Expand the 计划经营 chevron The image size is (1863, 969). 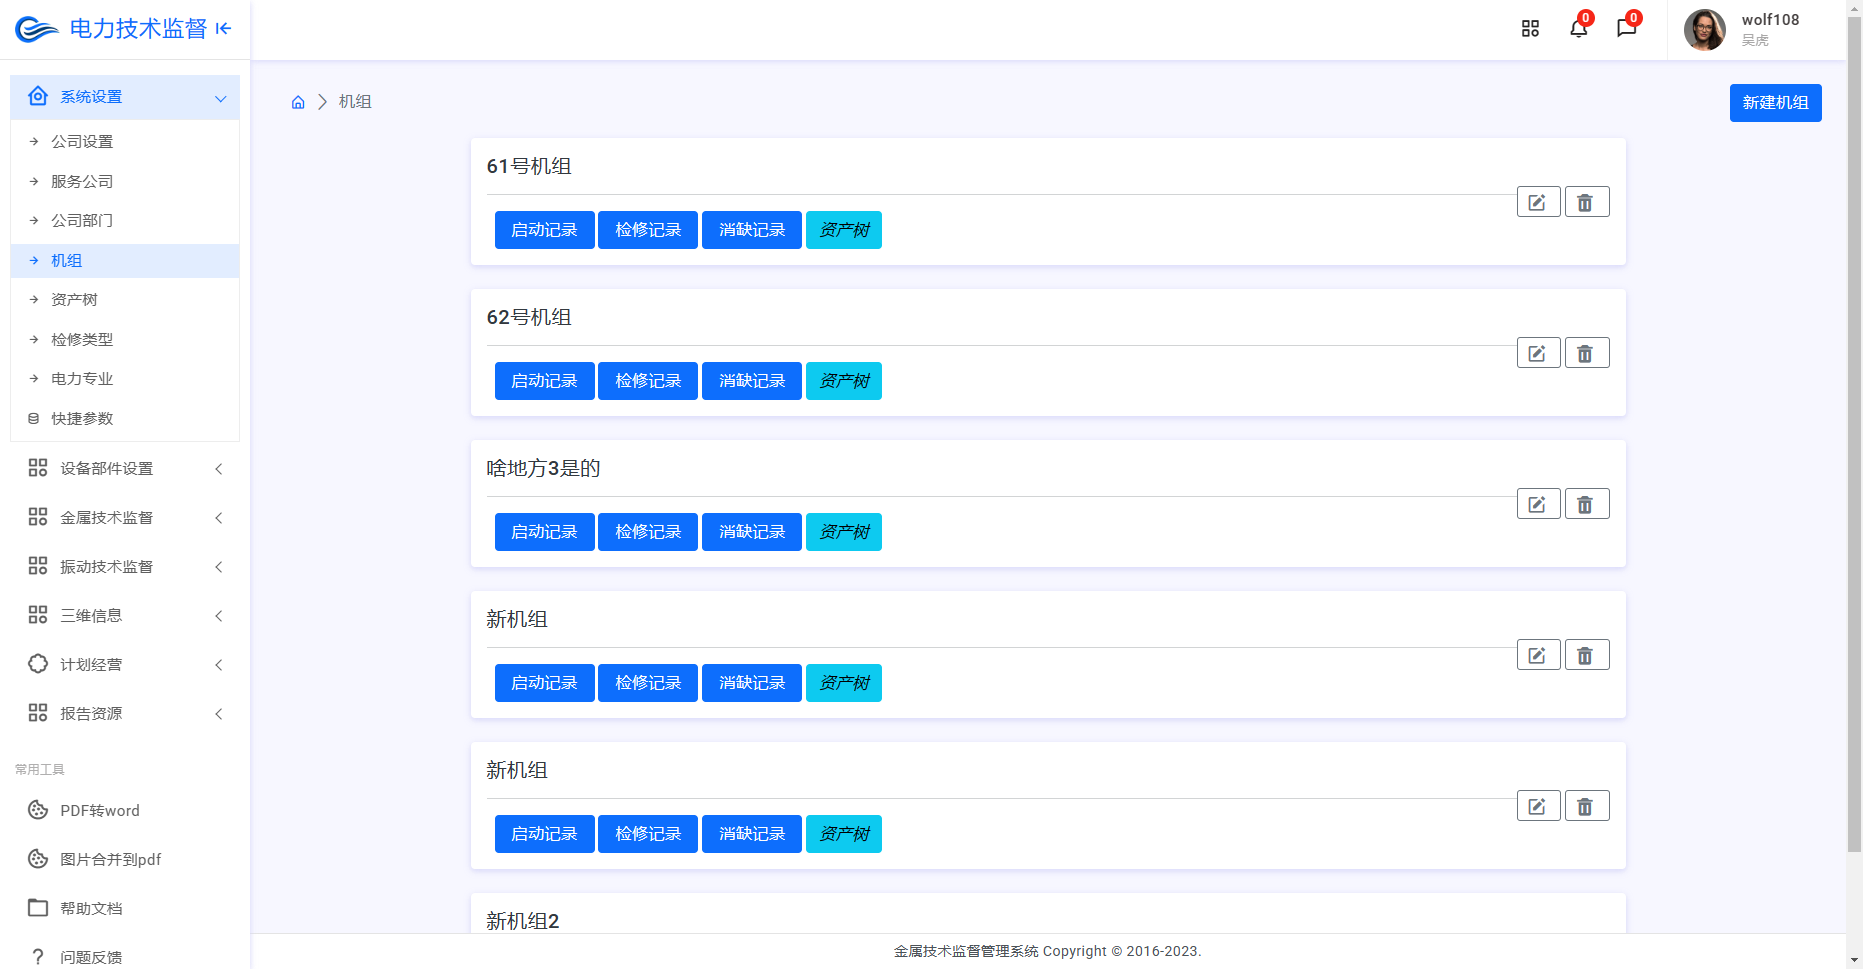tap(219, 665)
